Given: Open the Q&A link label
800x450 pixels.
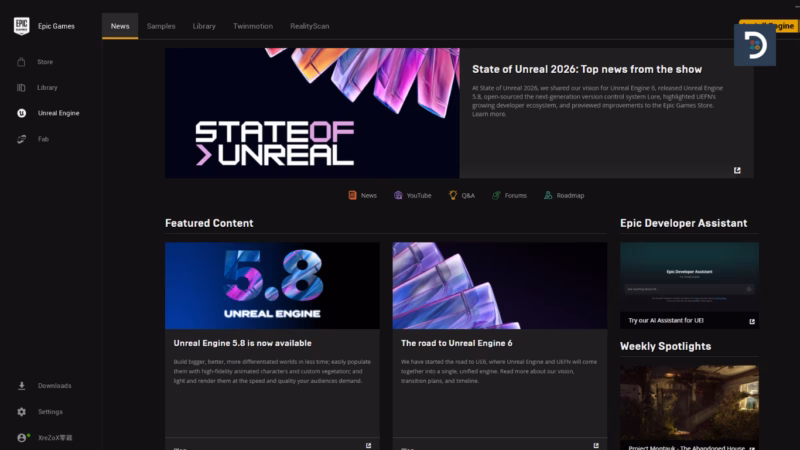Looking at the screenshot, I should point(468,195).
